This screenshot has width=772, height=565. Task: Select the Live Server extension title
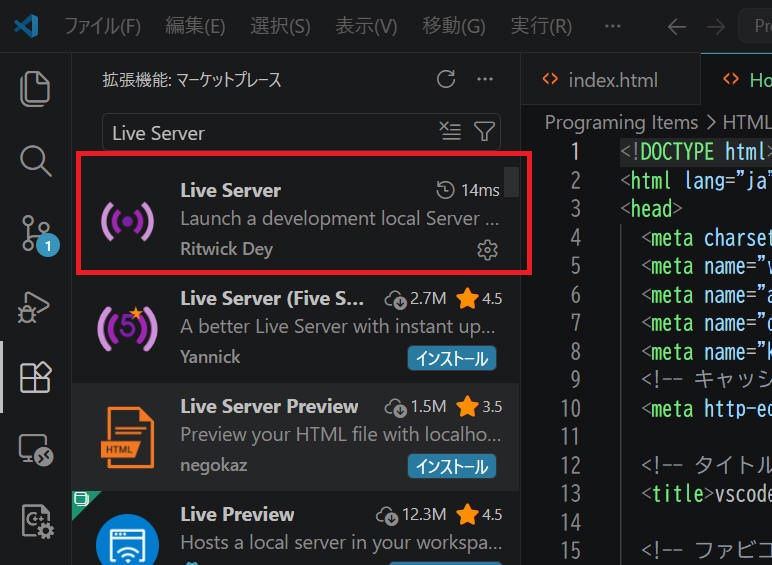point(230,190)
